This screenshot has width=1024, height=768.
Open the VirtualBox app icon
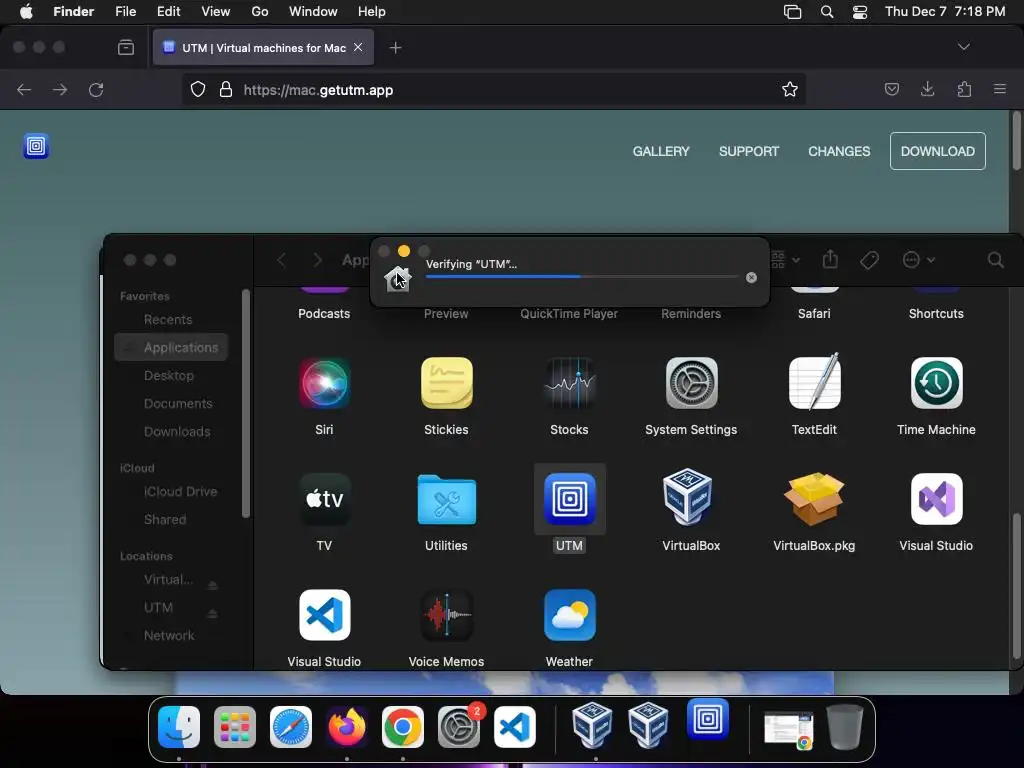tap(688, 496)
